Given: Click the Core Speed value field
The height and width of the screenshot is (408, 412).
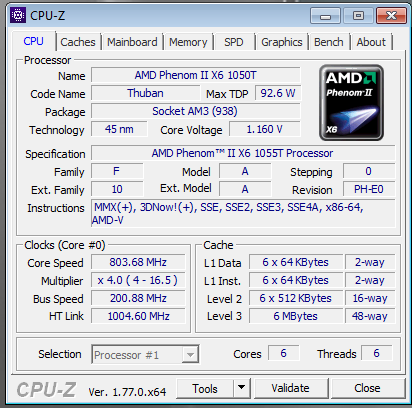Looking at the screenshot, I should (138, 262).
